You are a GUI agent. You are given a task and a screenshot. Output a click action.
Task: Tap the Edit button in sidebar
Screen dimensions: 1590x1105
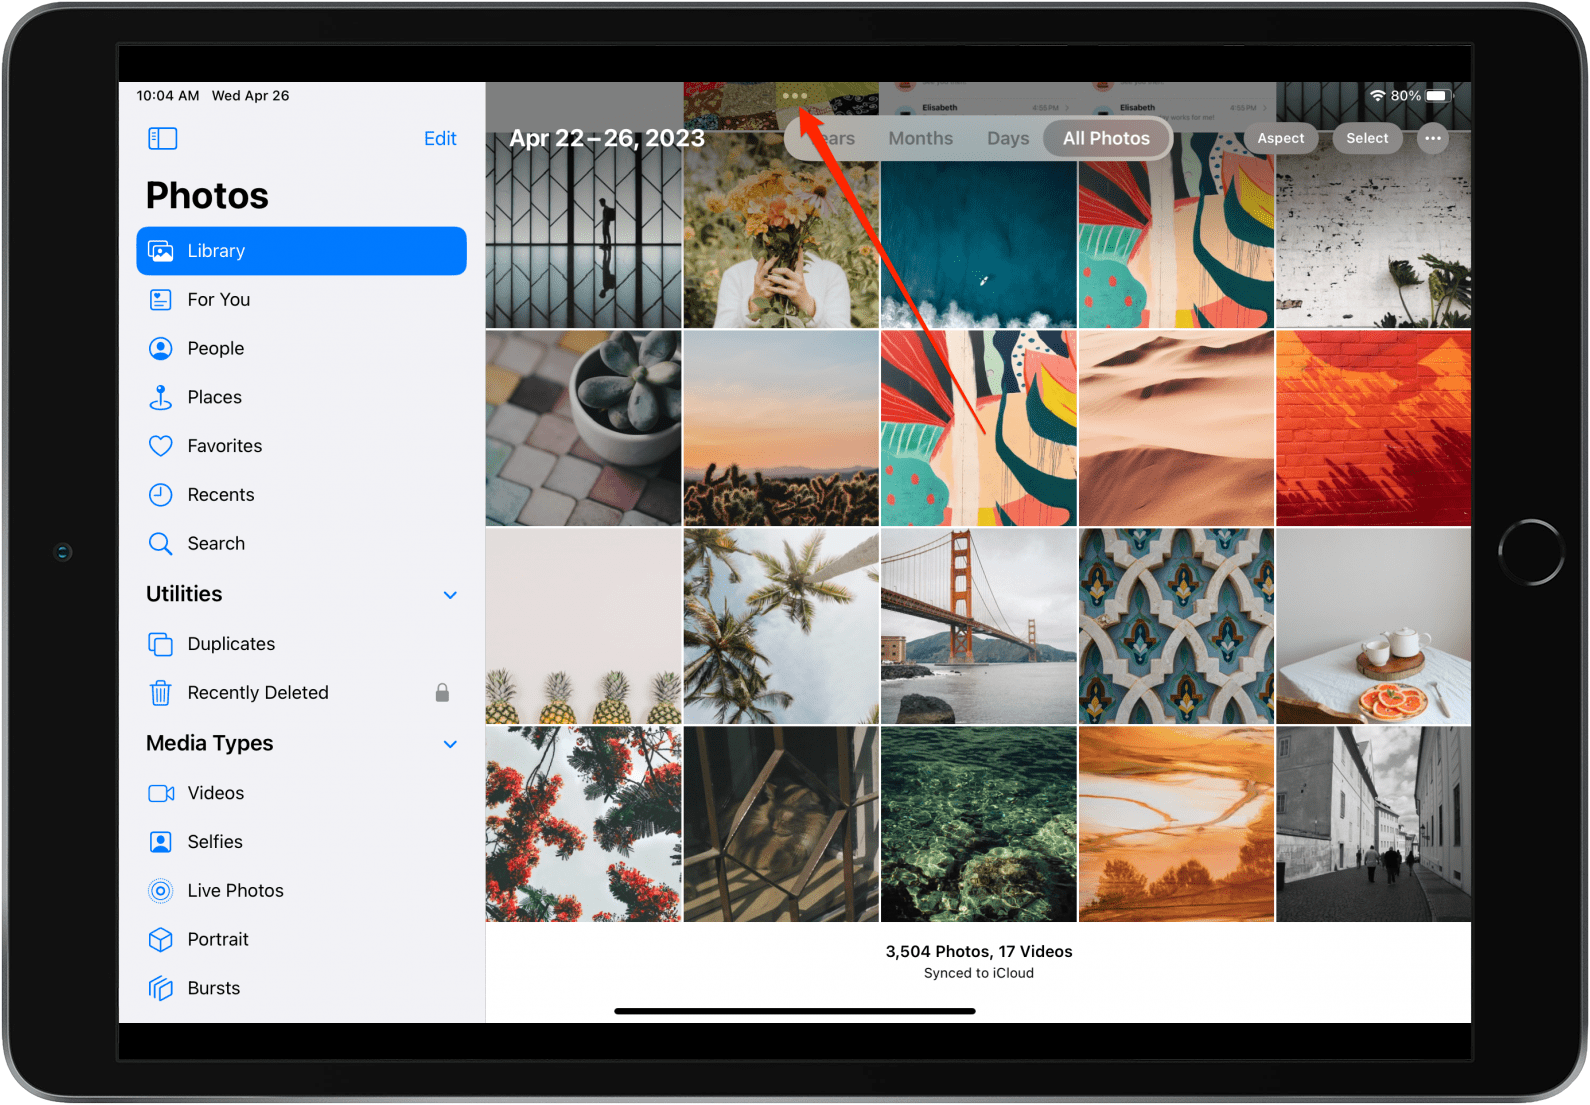tap(440, 139)
